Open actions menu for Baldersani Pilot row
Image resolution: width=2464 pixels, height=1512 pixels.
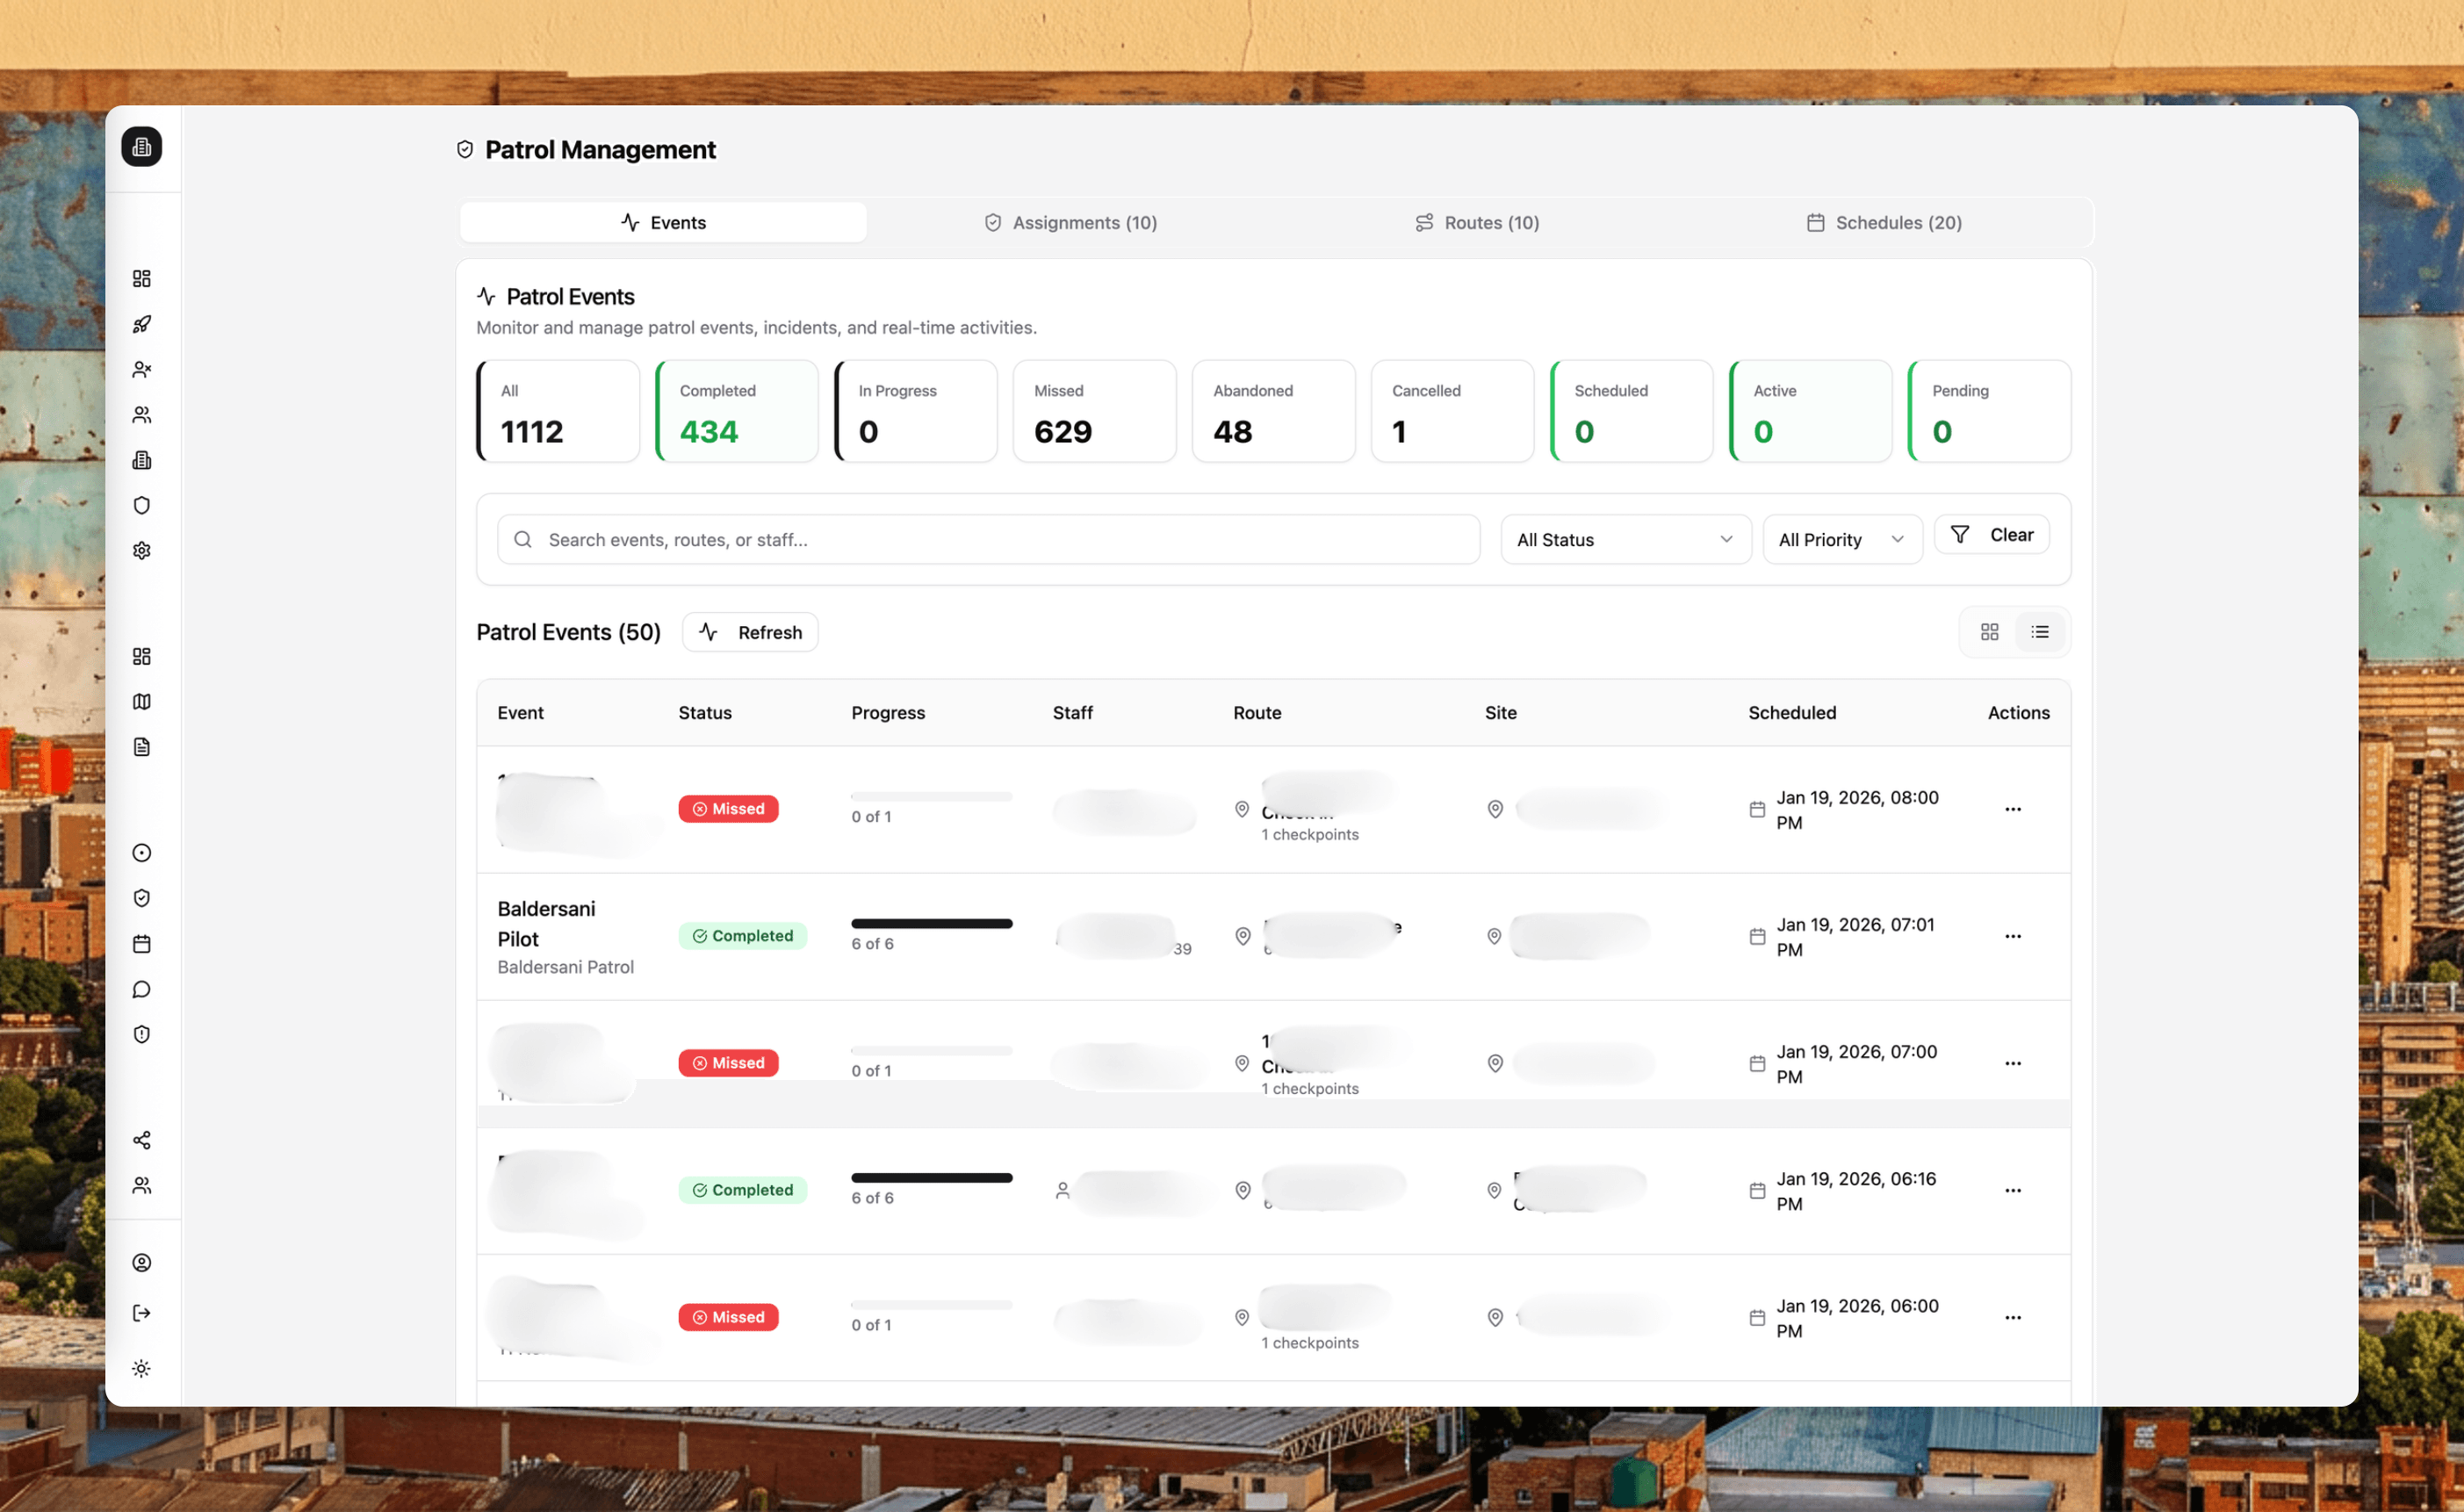pos(2012,937)
